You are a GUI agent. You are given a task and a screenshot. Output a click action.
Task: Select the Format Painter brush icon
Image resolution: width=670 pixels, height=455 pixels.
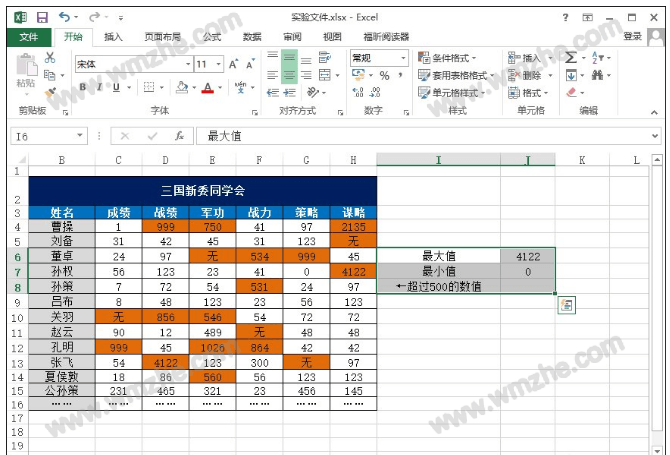pyautogui.click(x=50, y=92)
